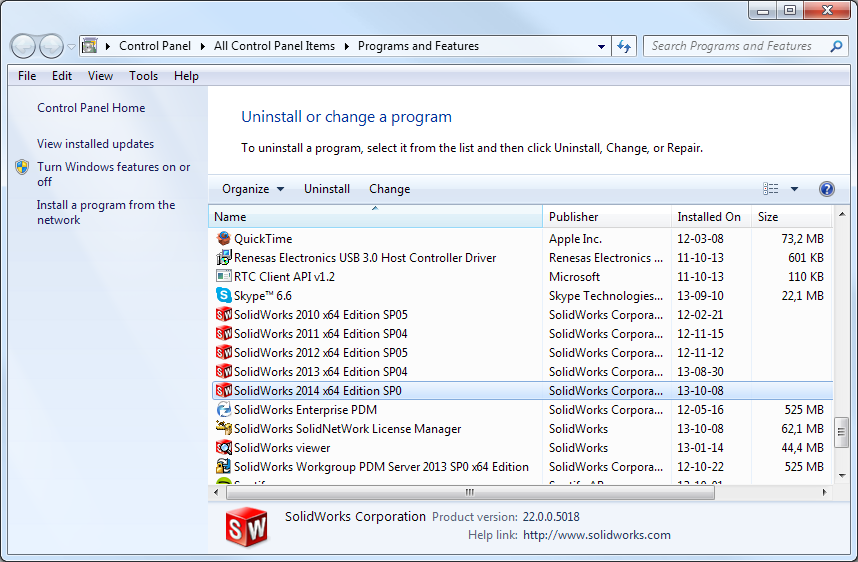This screenshot has width=858, height=562.
Task: Click All Control Panel Items breadcrumb
Action: (x=274, y=47)
